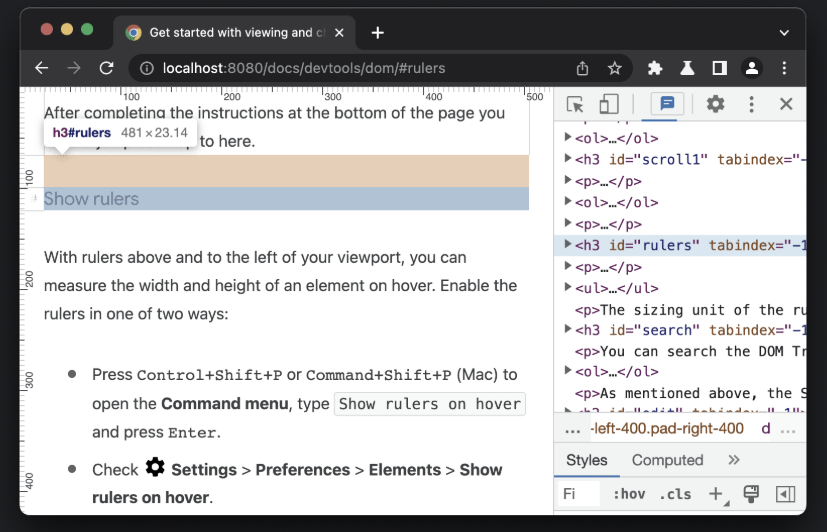Open DevTools settings gear
Viewport: 827px width, 532px height.
click(716, 104)
